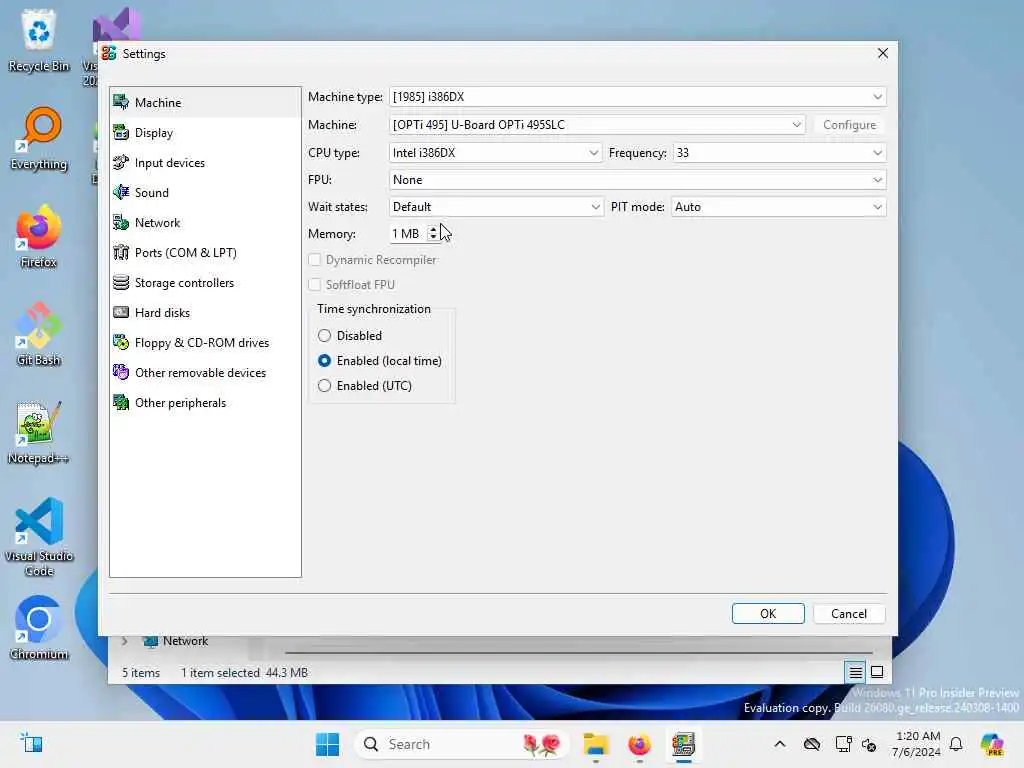
Task: Cancel the Settings dialog
Action: (849, 614)
